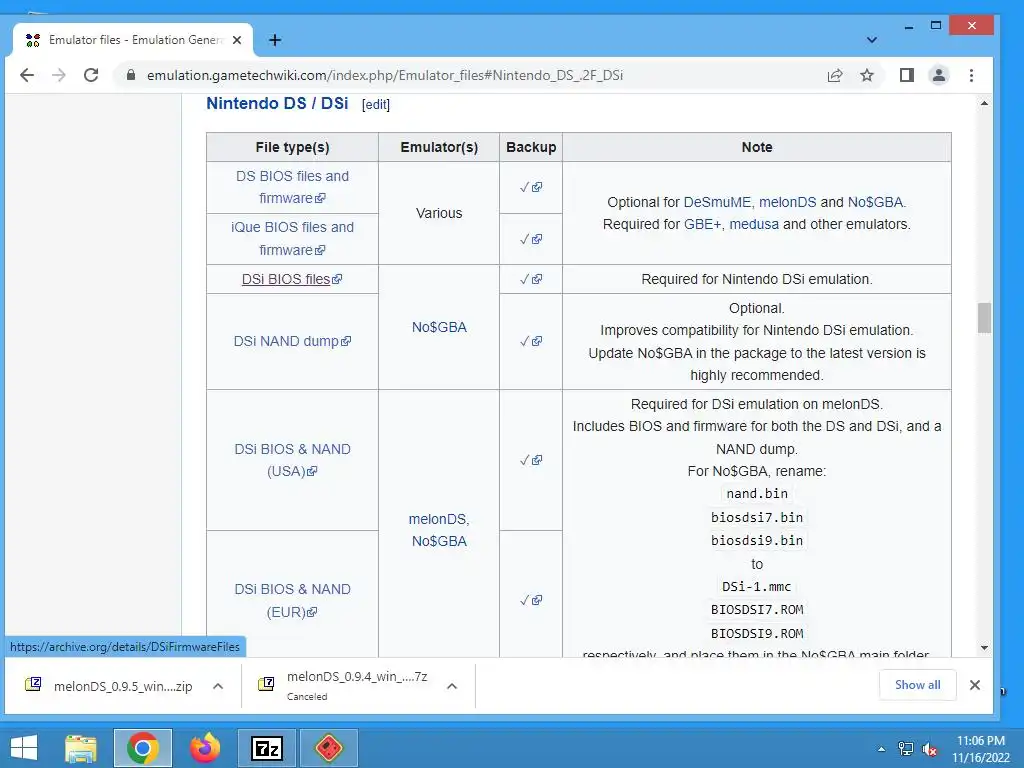Open the Chrome profile avatar
Image resolution: width=1024 pixels, height=768 pixels.
(938, 75)
